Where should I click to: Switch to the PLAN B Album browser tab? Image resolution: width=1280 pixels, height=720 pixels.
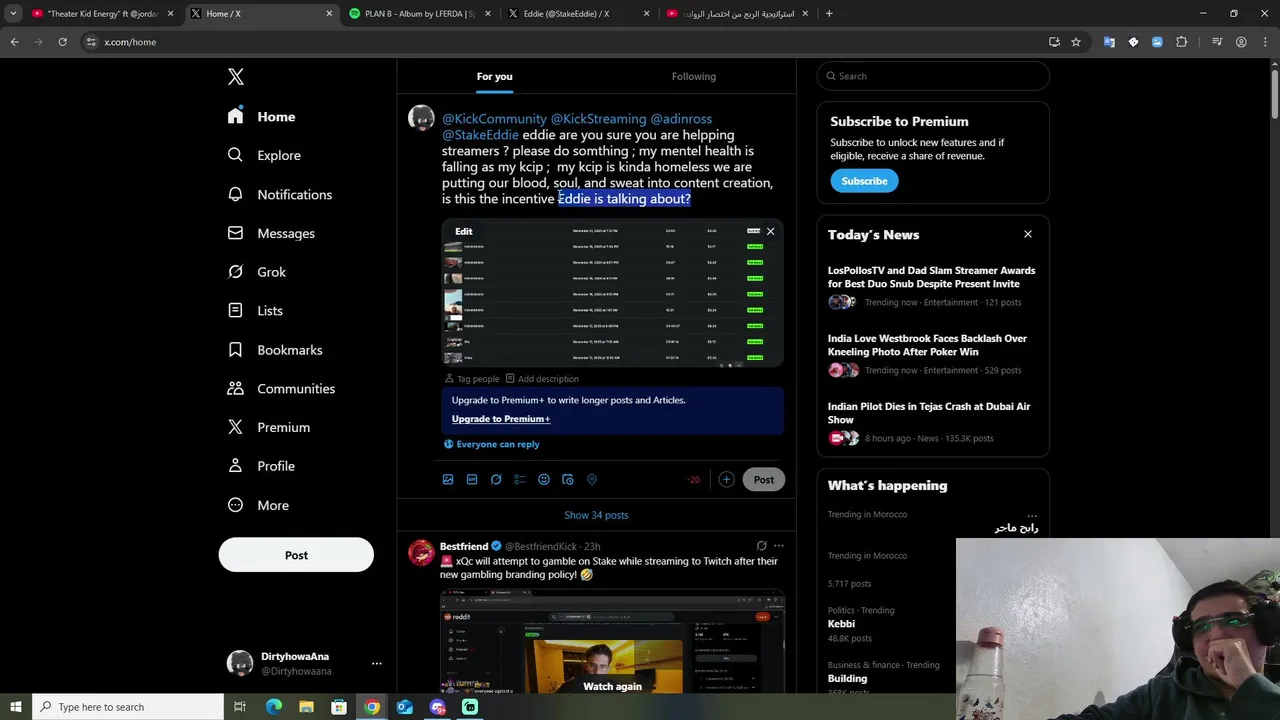(x=420, y=14)
